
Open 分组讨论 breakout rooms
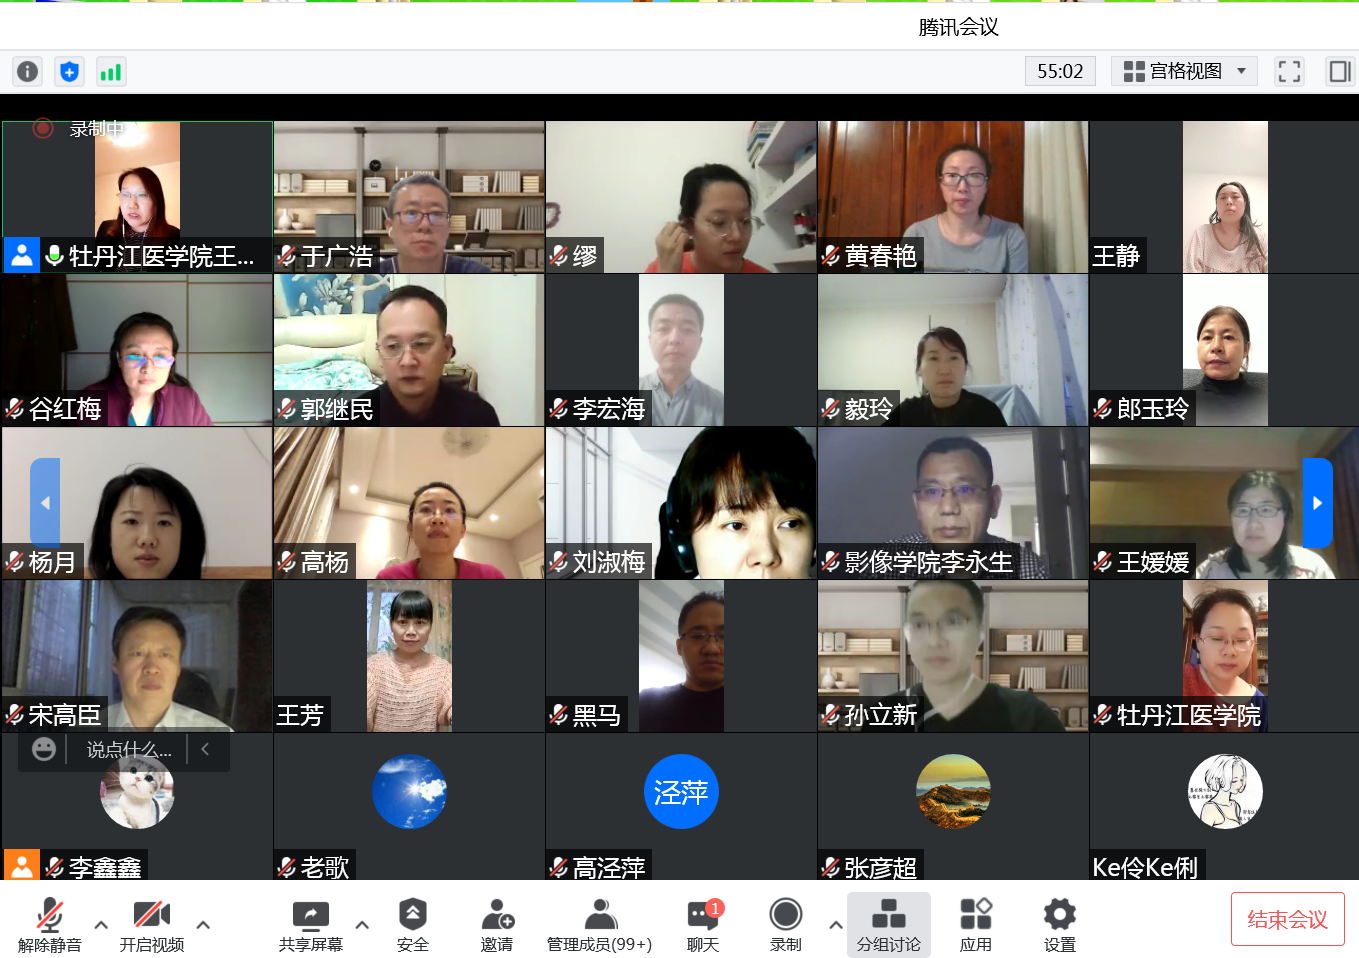pyautogui.click(x=889, y=925)
